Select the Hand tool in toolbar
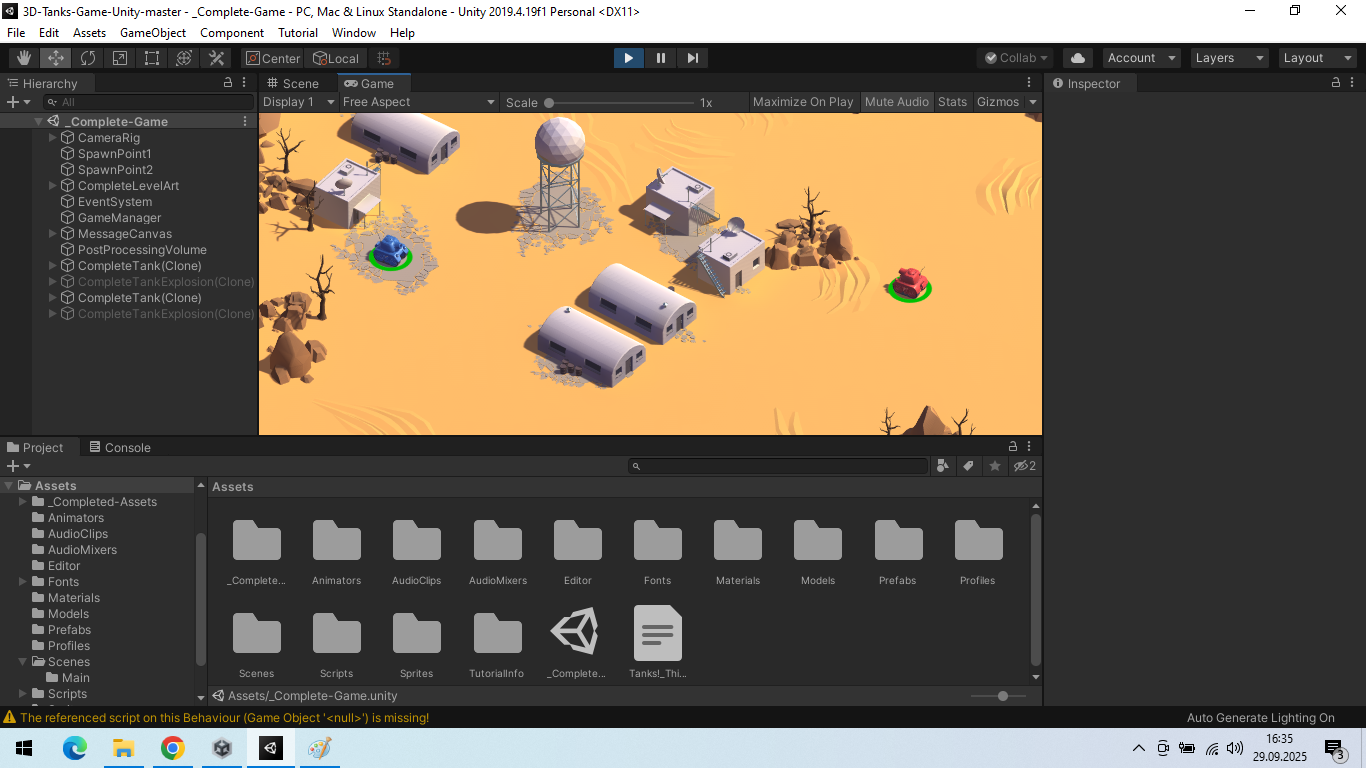 point(24,58)
